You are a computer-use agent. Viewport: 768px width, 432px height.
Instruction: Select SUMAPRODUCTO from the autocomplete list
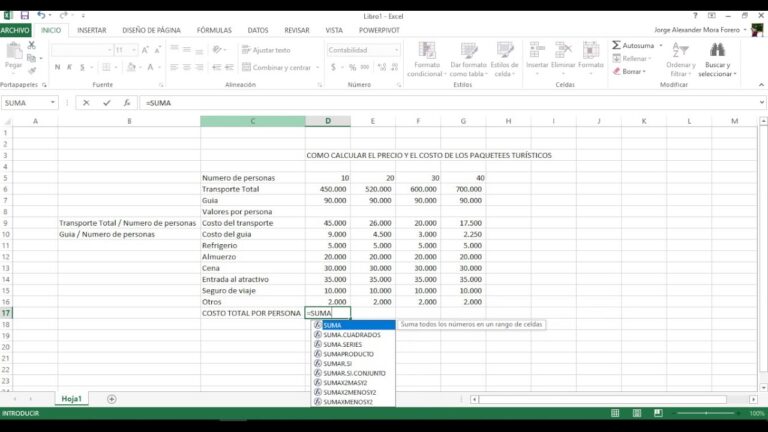[x=349, y=354]
